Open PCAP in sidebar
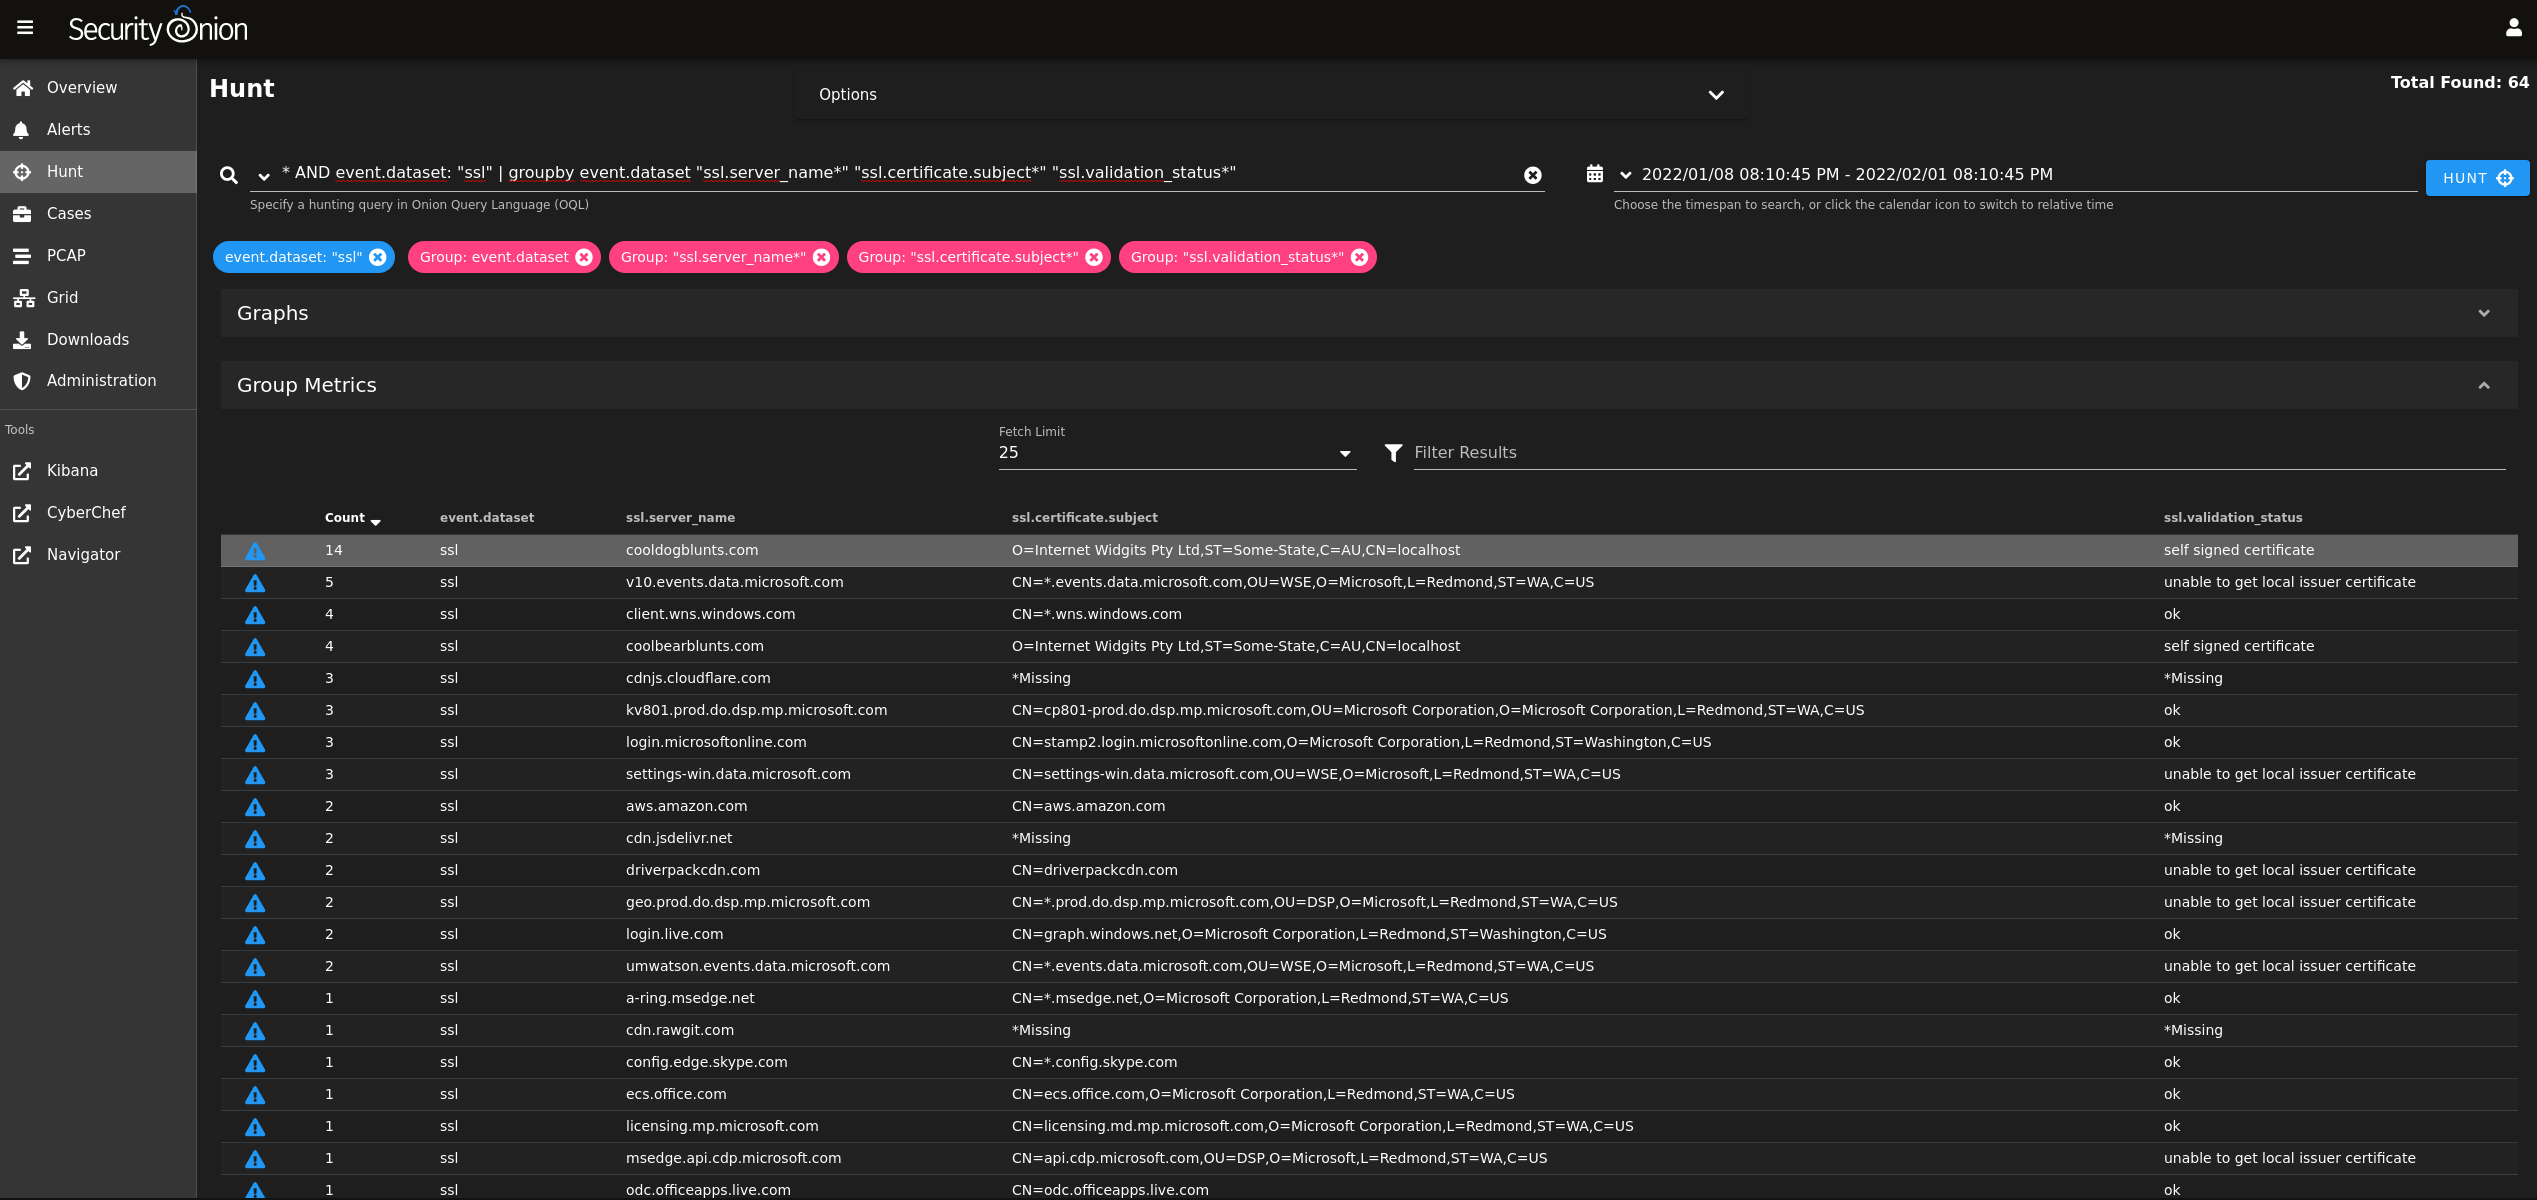 pyautogui.click(x=98, y=256)
